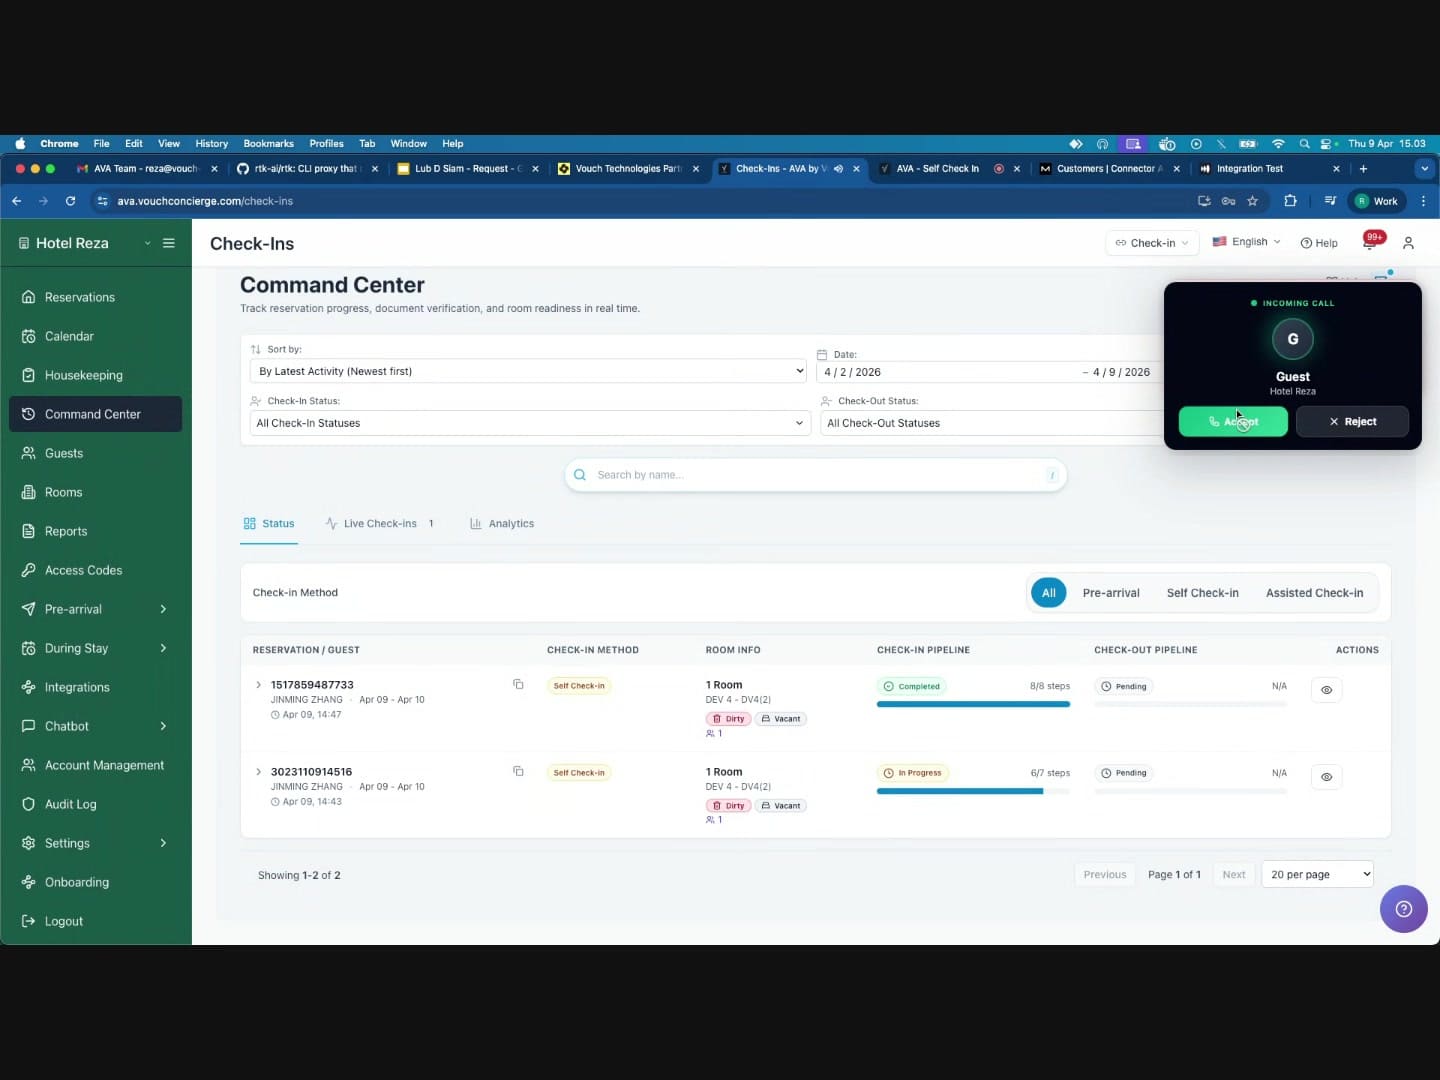
Task: Reject the incoming call
Action: [1353, 421]
